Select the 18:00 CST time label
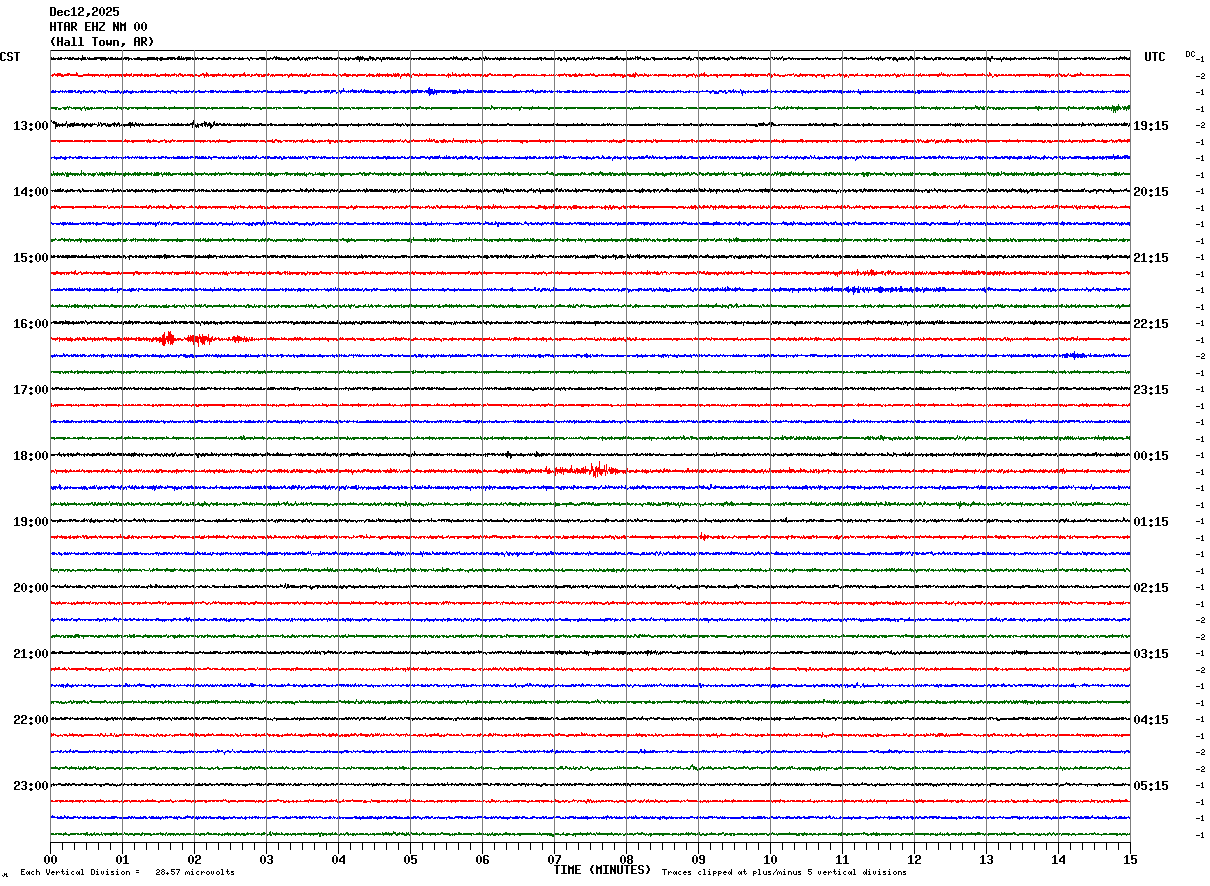The width and height of the screenshot is (1210, 886). [x=31, y=456]
